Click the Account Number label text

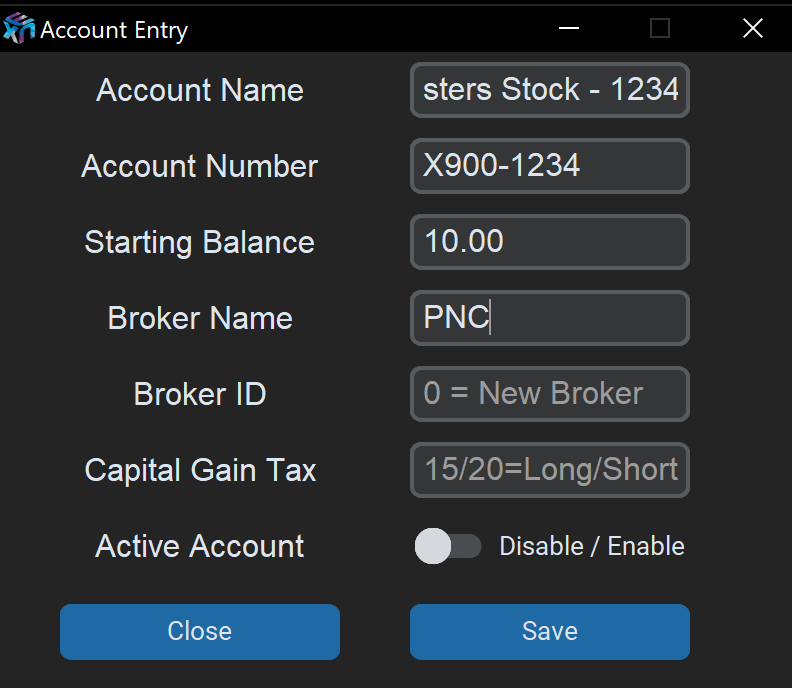click(x=200, y=166)
